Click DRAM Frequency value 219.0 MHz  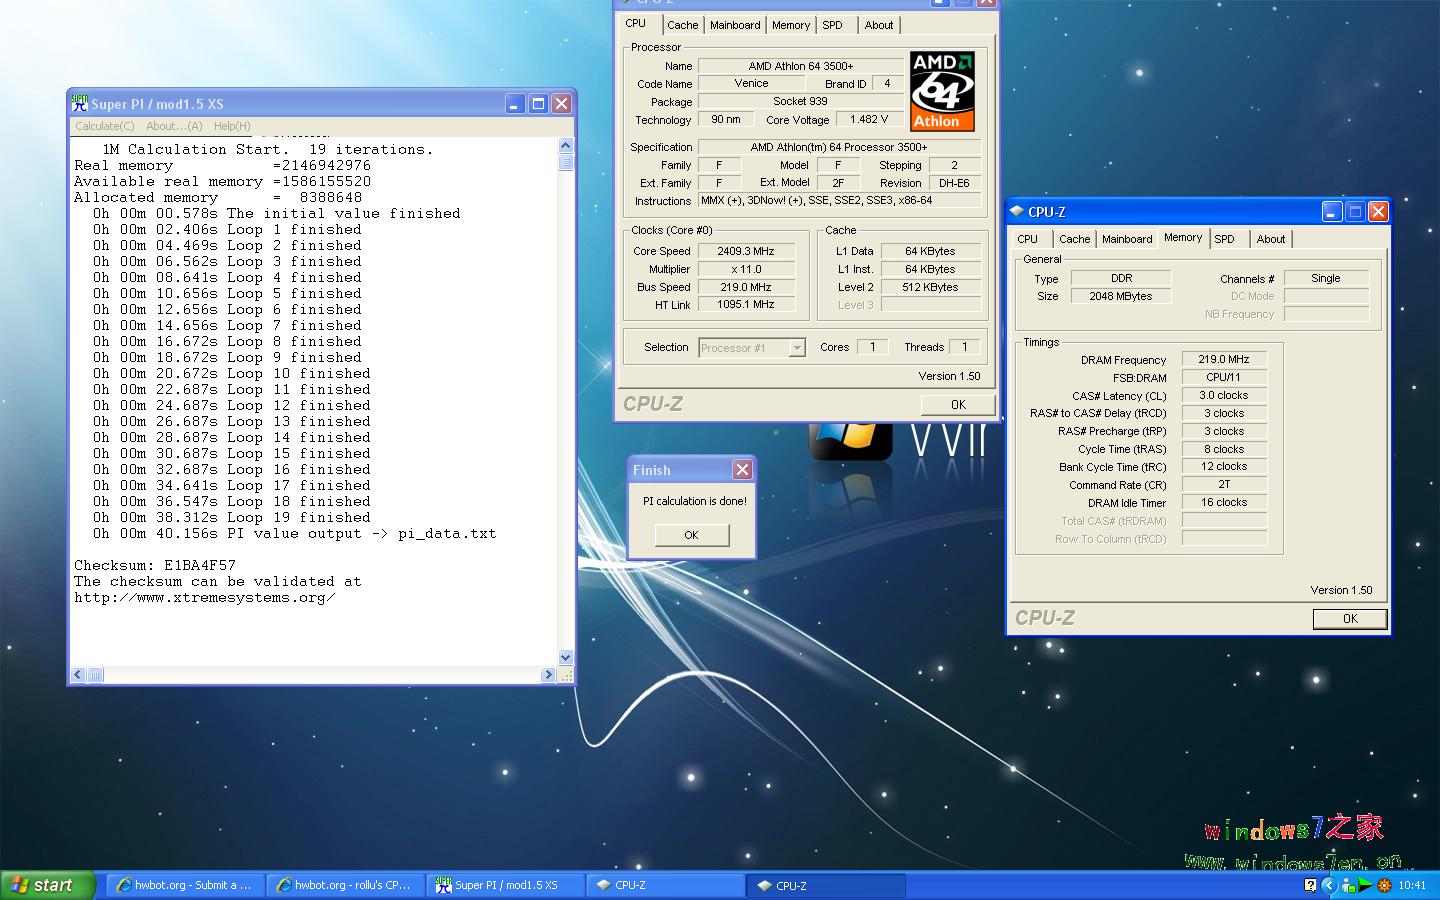click(1224, 359)
